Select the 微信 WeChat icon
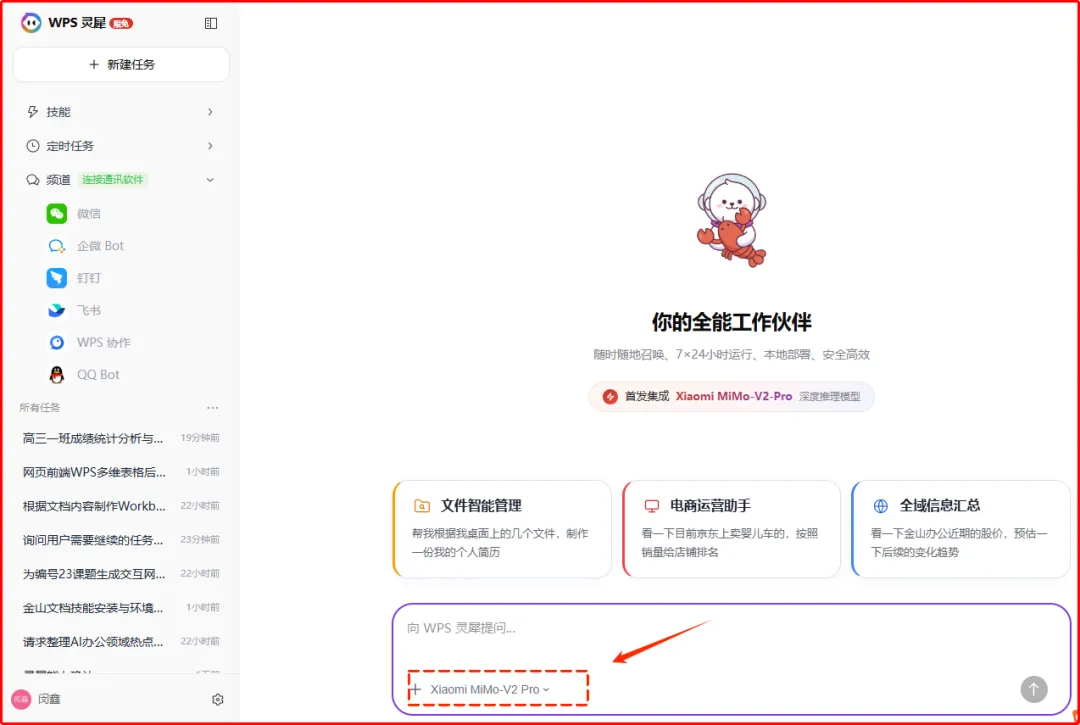This screenshot has width=1080, height=725. pos(56,213)
